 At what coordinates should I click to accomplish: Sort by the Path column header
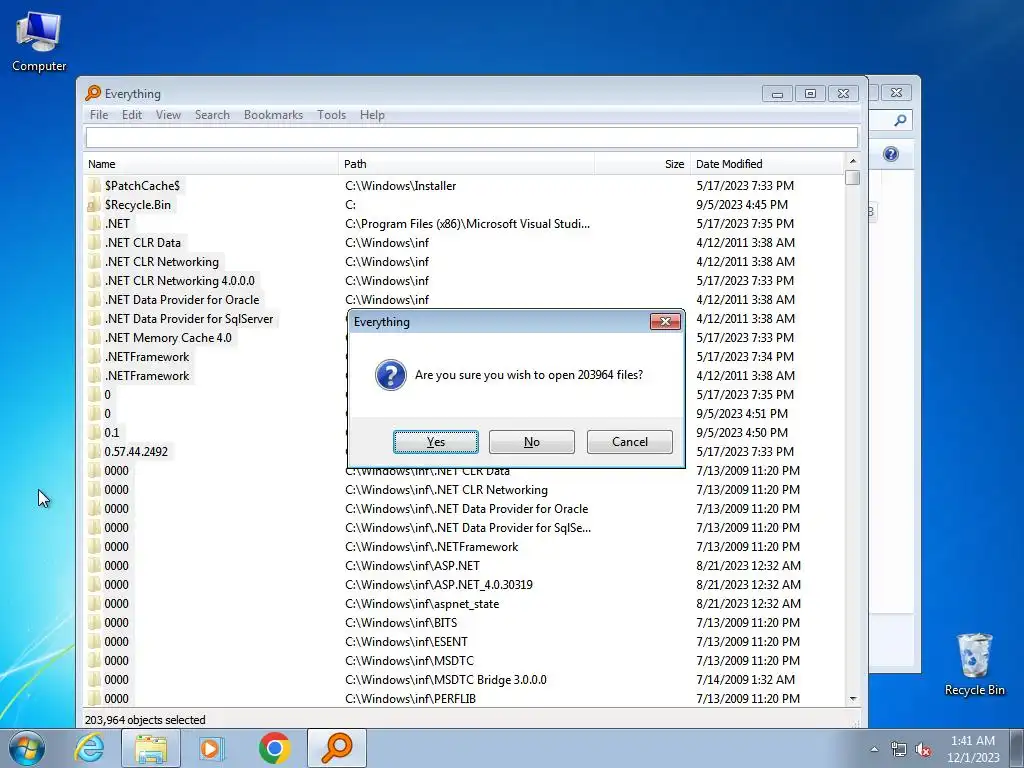pyautogui.click(x=466, y=164)
